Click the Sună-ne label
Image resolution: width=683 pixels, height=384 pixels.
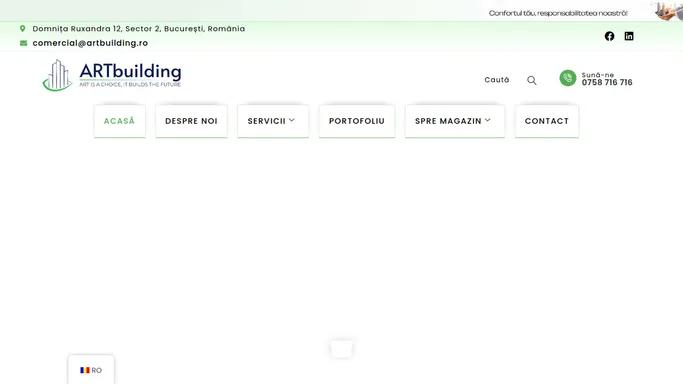(598, 75)
